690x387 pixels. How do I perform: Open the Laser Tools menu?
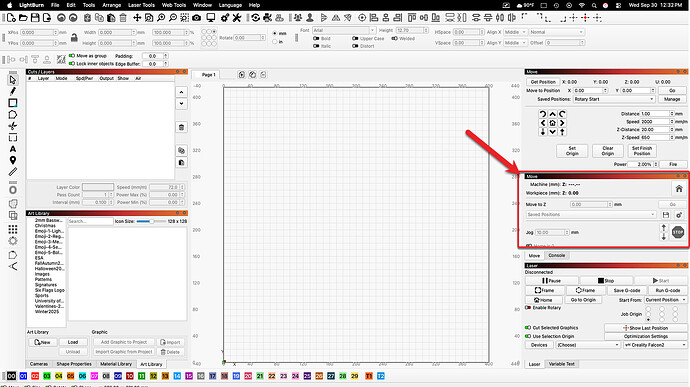click(141, 5)
